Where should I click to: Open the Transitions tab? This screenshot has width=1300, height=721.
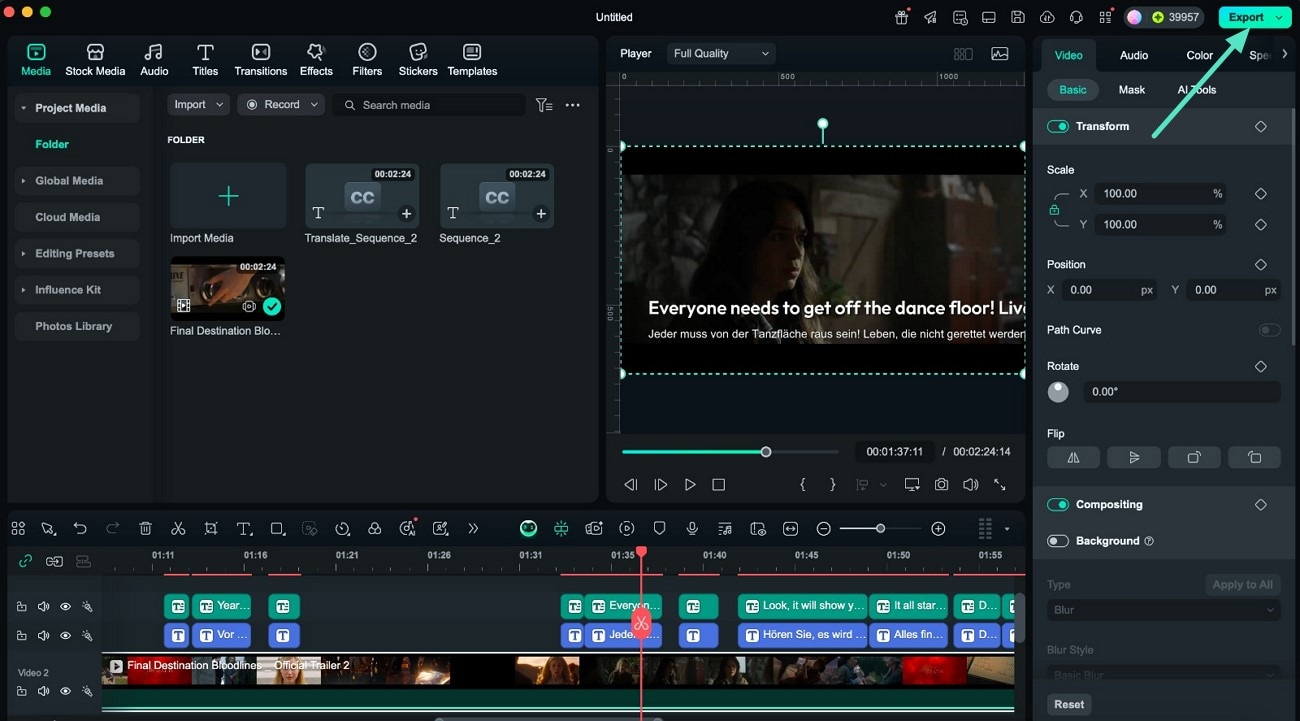261,60
